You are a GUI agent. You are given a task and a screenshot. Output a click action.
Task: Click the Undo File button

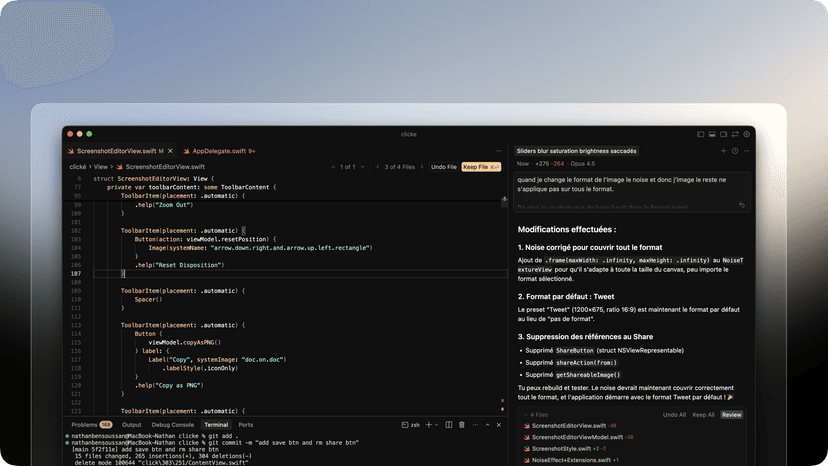coord(444,167)
